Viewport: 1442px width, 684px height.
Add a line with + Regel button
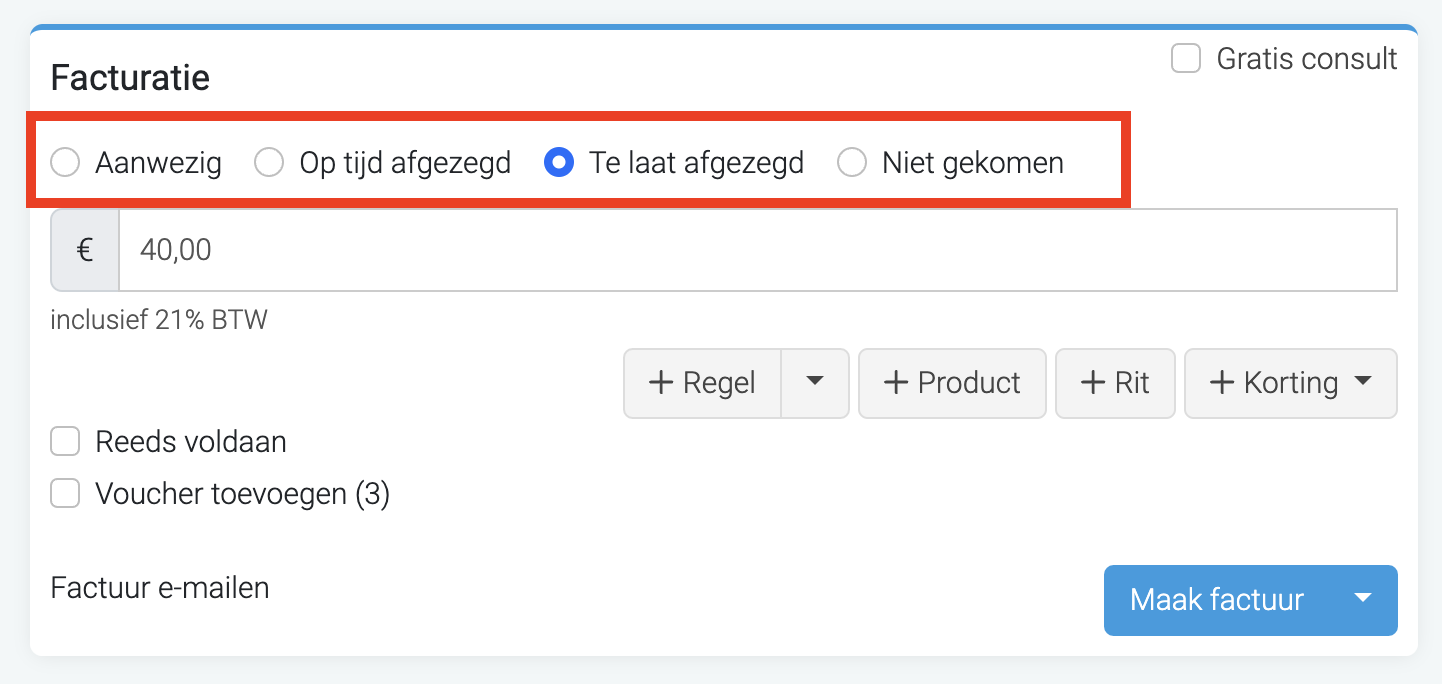tap(702, 383)
